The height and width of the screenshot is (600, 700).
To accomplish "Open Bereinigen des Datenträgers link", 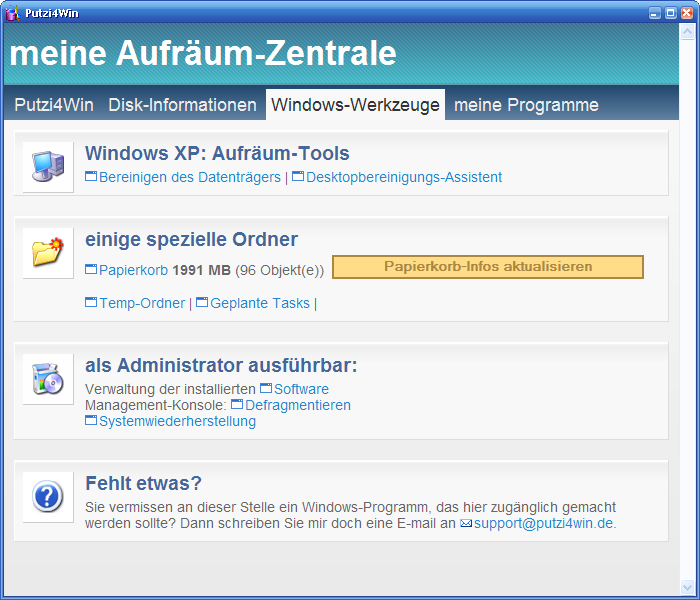I will [x=183, y=177].
